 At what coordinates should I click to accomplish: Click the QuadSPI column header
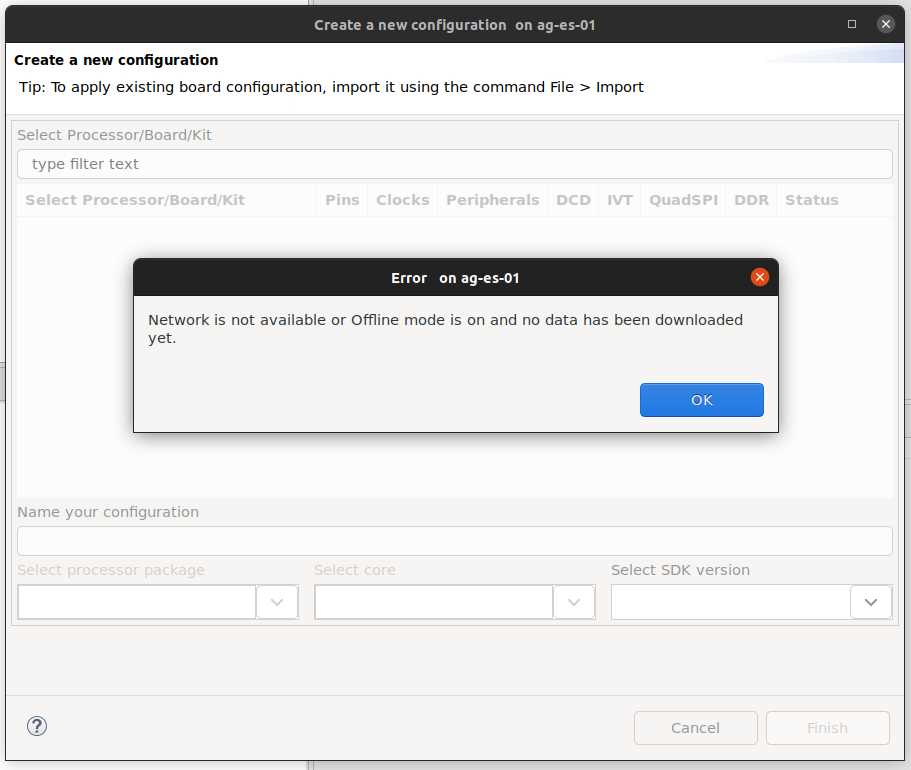click(x=683, y=200)
